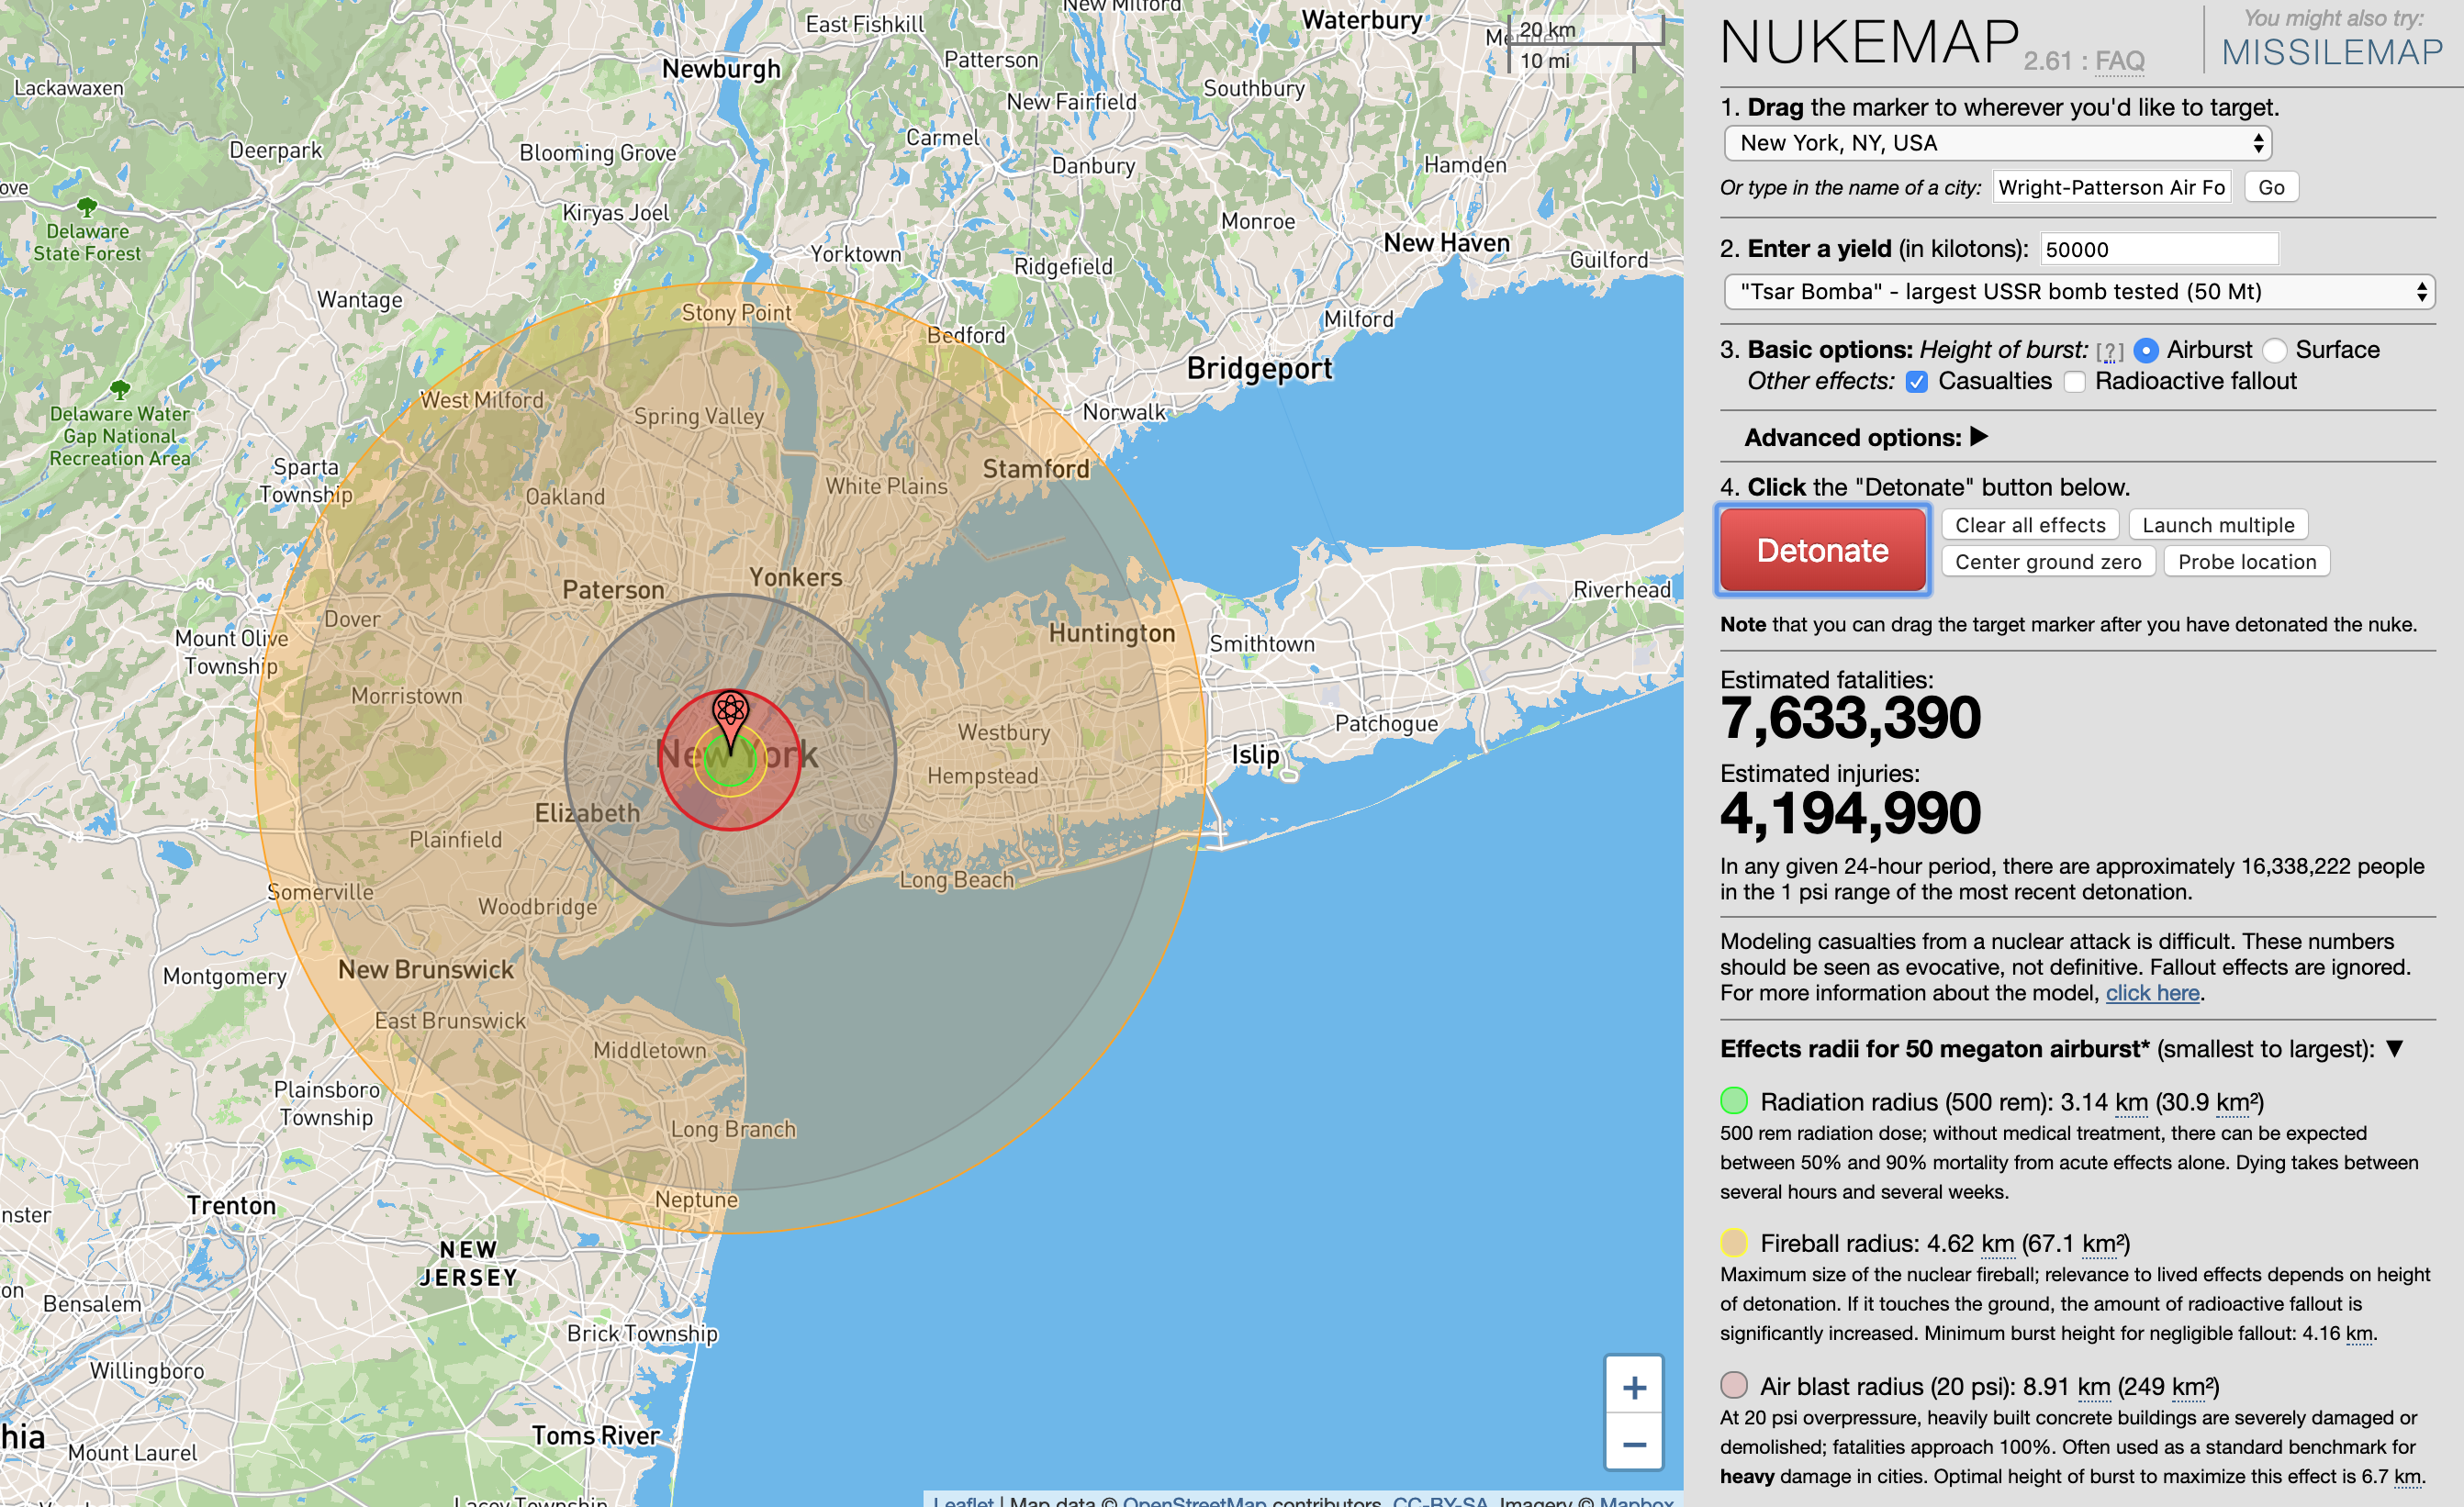
Task: Click the yield kilotons input field
Action: click(x=2158, y=249)
